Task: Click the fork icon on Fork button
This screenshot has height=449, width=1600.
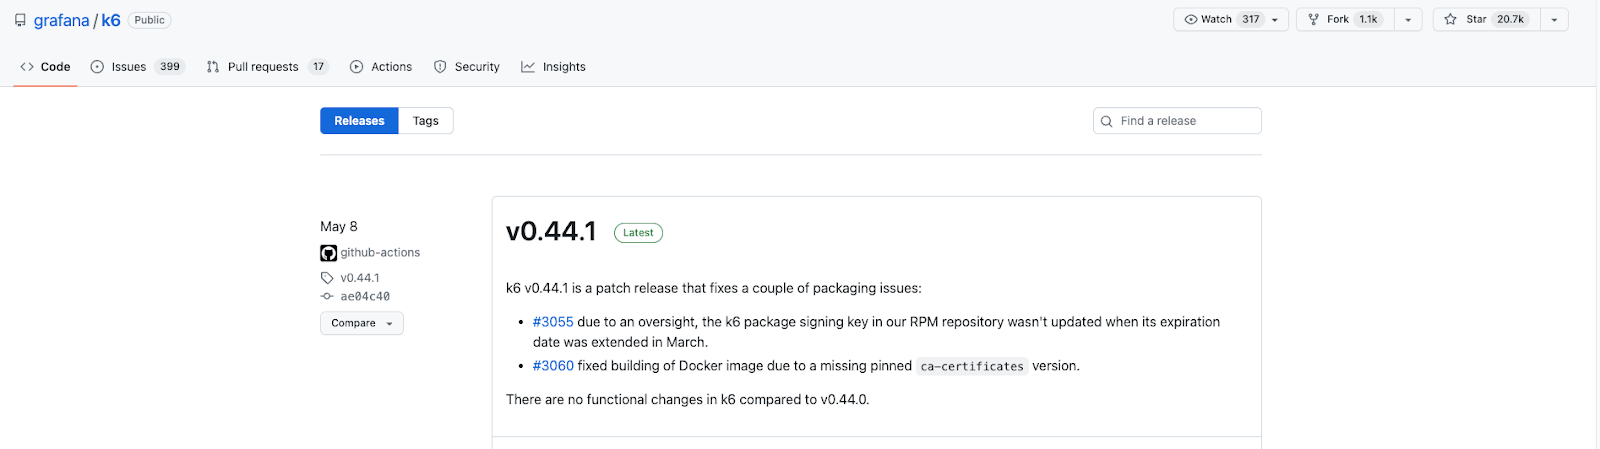Action: [1314, 19]
